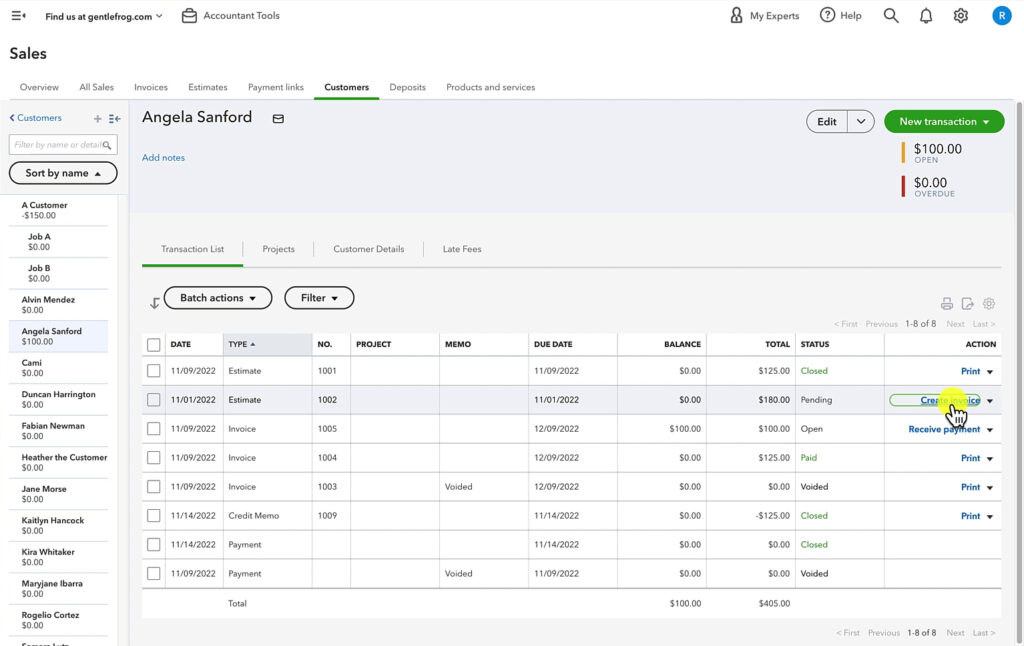Open the transaction list settings gear icon

[989, 303]
